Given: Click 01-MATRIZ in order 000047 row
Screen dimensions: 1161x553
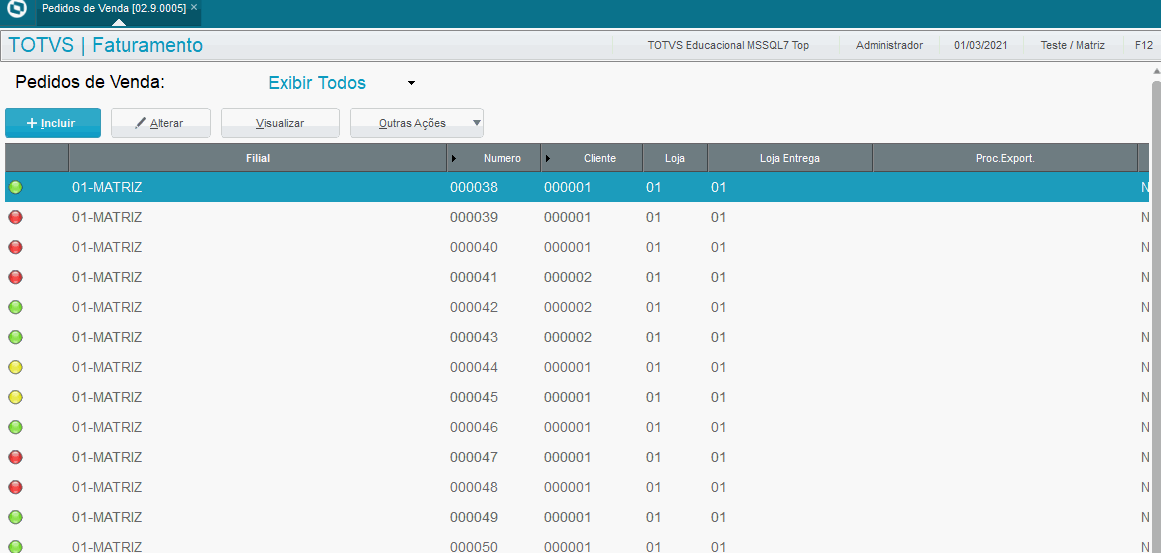Looking at the screenshot, I should tap(107, 458).
